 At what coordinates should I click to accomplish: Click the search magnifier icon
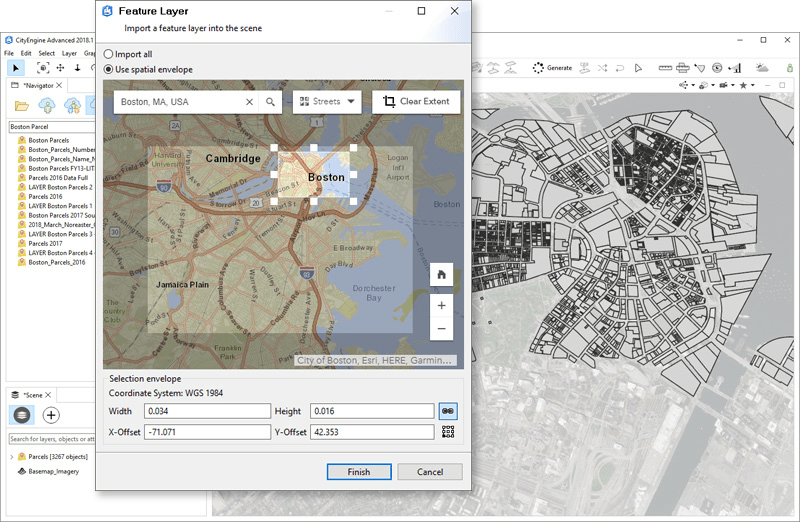click(x=270, y=102)
